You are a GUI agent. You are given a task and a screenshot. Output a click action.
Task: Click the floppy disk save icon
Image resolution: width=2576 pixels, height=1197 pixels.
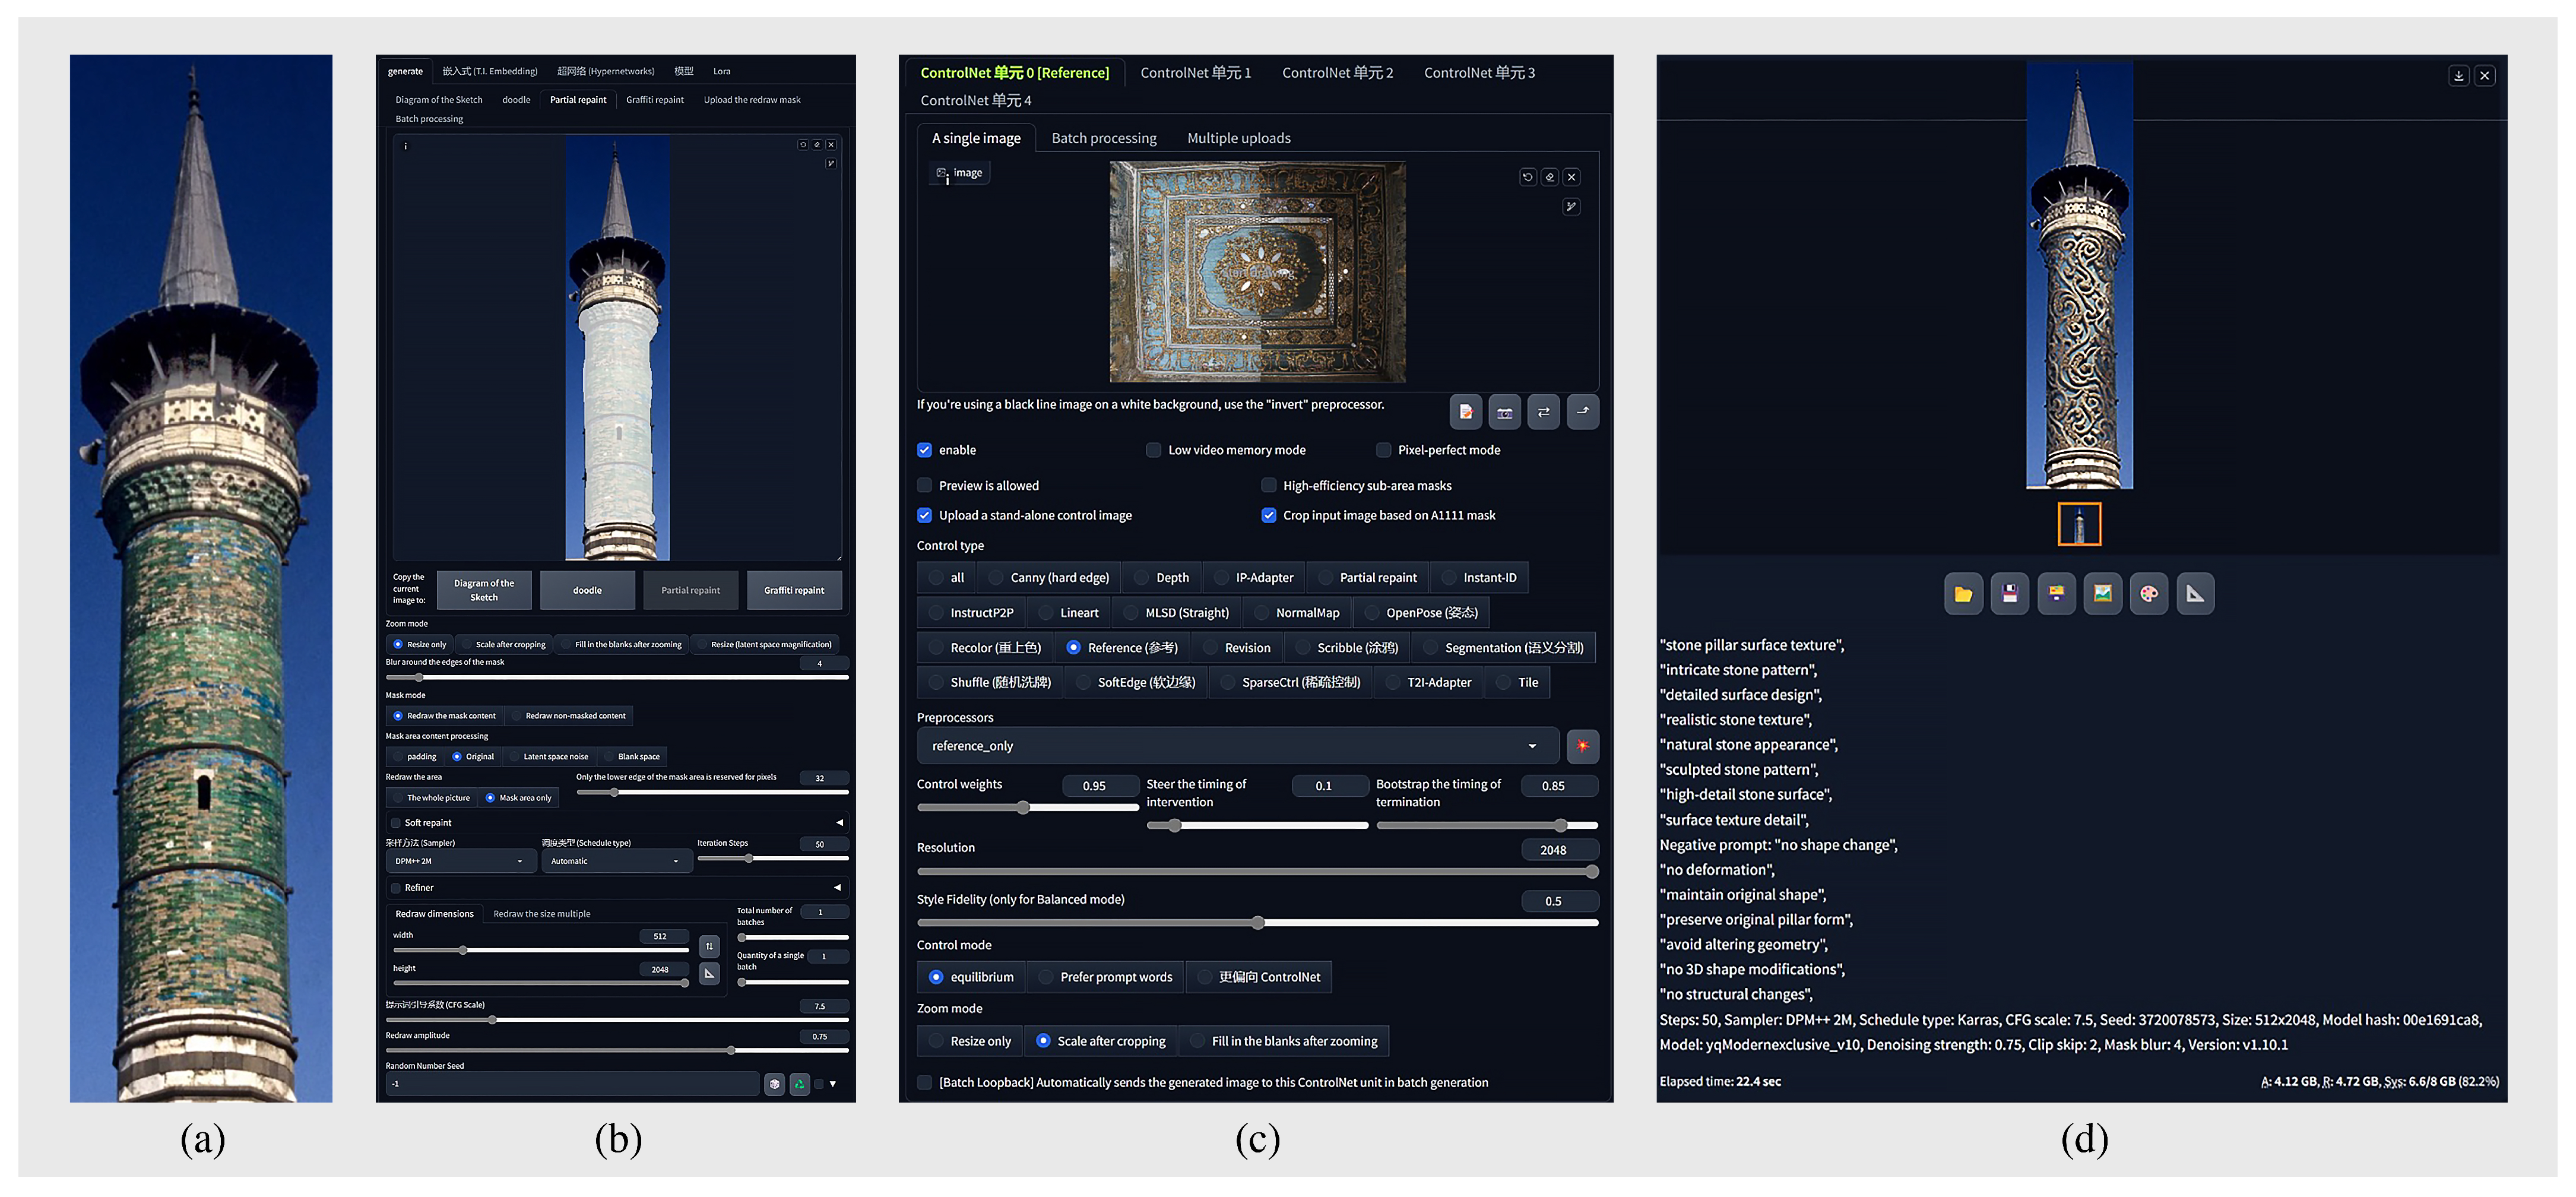pos(2009,594)
